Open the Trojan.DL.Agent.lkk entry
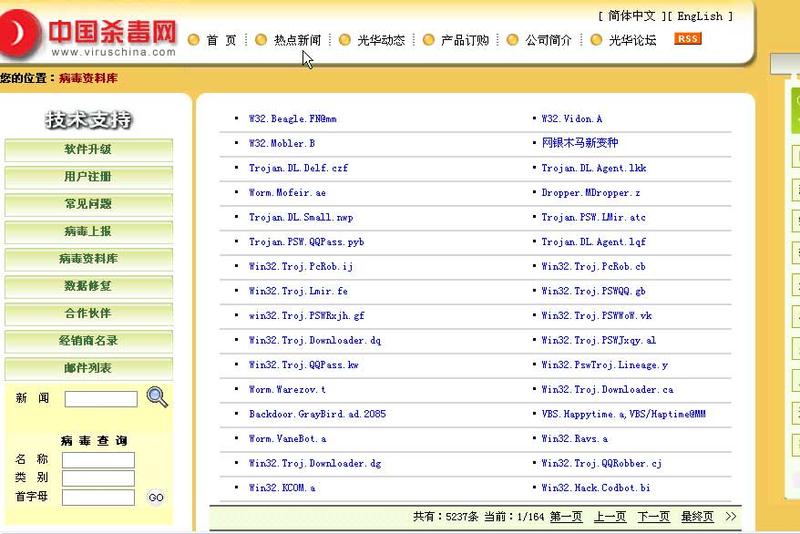Image resolution: width=800 pixels, height=534 pixels. point(594,168)
